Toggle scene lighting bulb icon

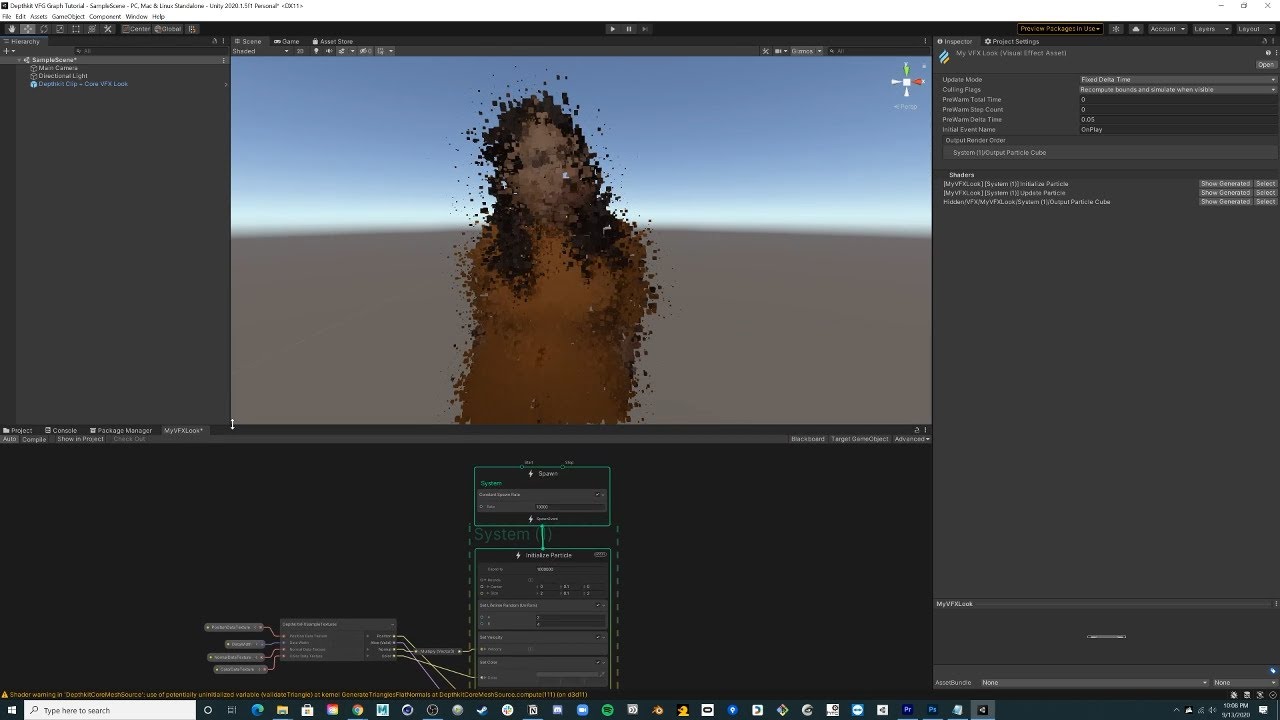point(317,51)
